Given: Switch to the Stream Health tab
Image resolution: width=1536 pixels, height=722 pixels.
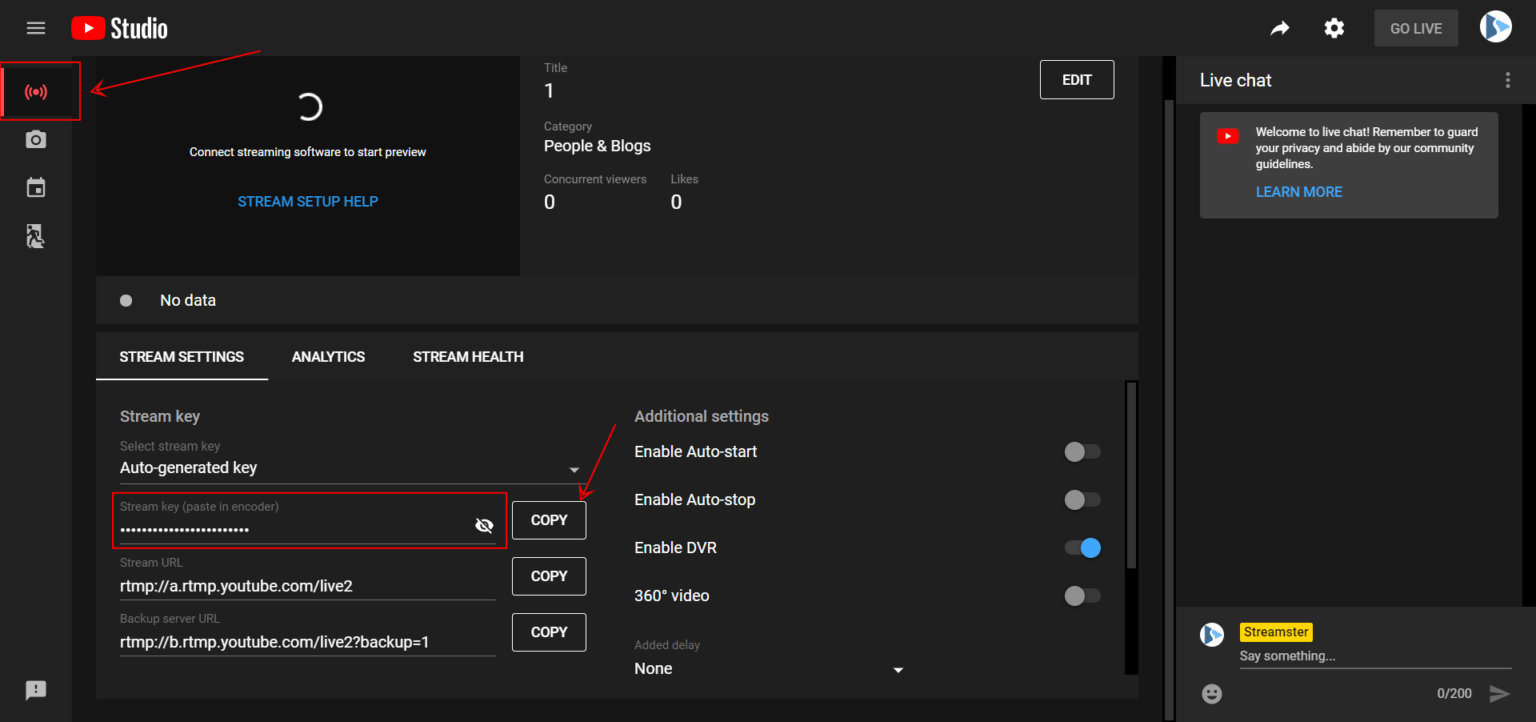Looking at the screenshot, I should [468, 356].
